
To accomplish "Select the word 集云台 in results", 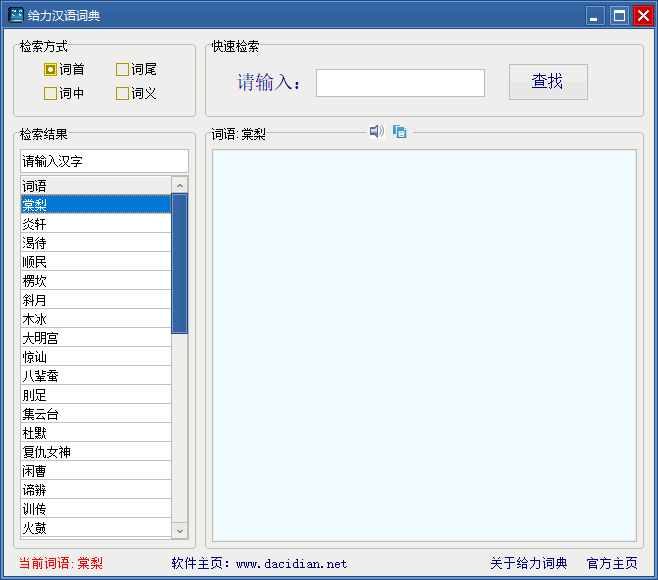I will point(96,414).
